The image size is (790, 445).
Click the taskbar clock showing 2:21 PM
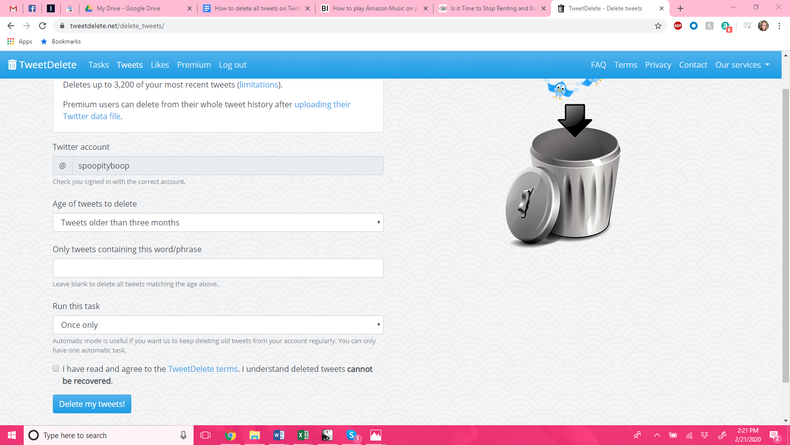[x=748, y=435]
